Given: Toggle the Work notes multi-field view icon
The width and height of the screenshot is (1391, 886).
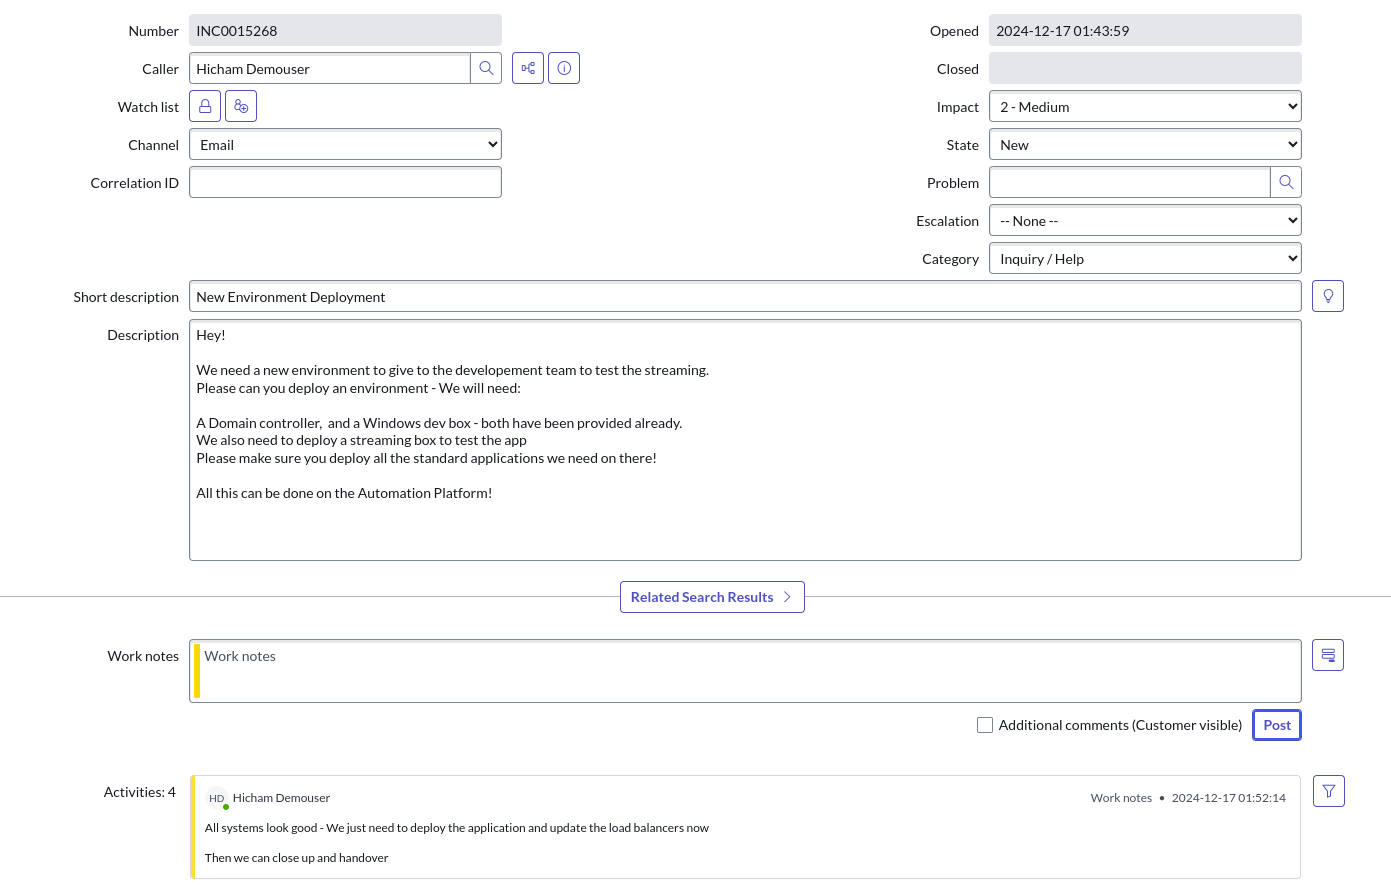Looking at the screenshot, I should coord(1328,655).
